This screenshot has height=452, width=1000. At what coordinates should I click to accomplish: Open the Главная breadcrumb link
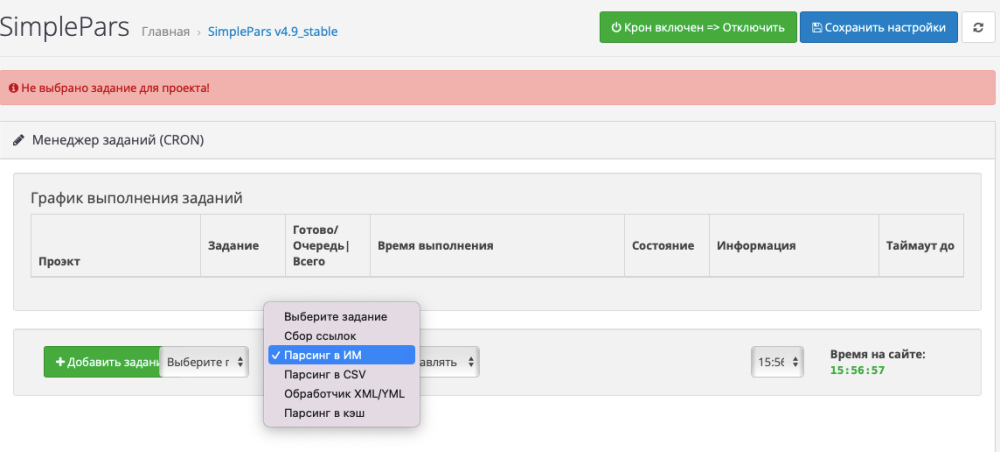point(165,31)
